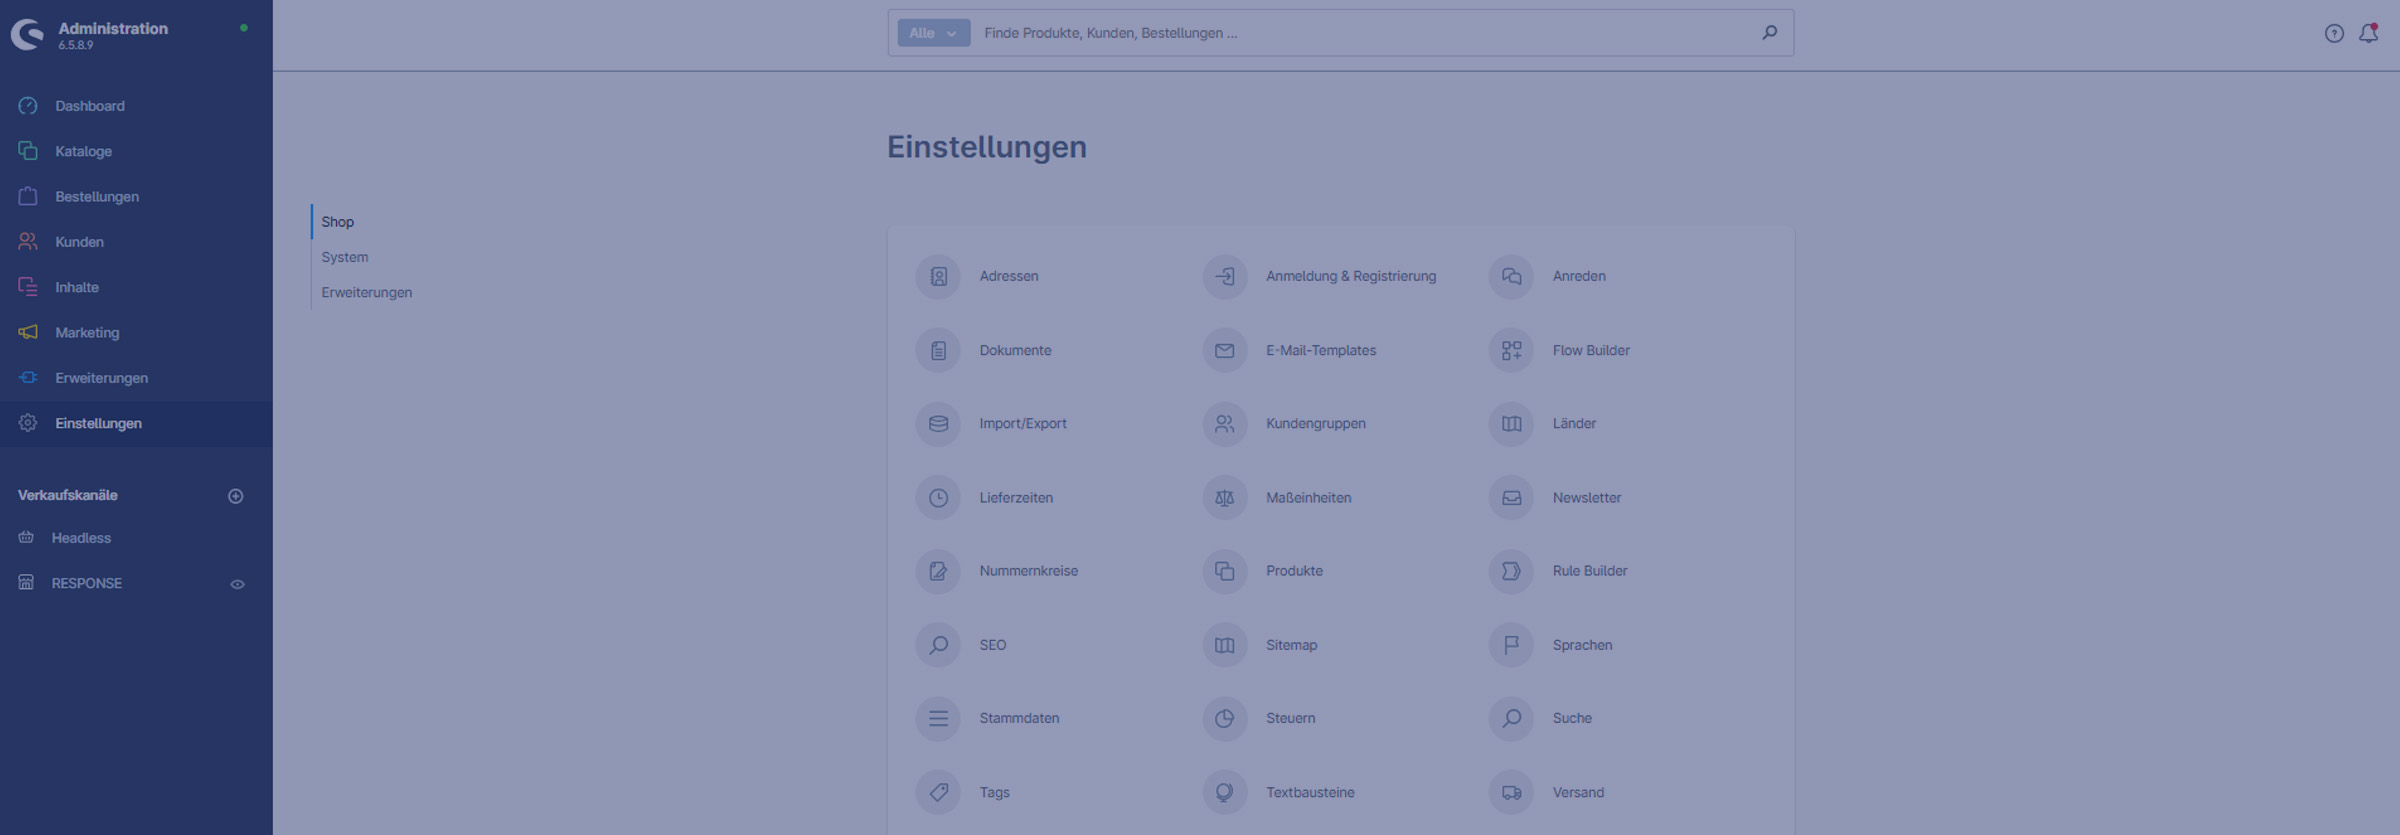Open the Tags label icon

[938, 792]
